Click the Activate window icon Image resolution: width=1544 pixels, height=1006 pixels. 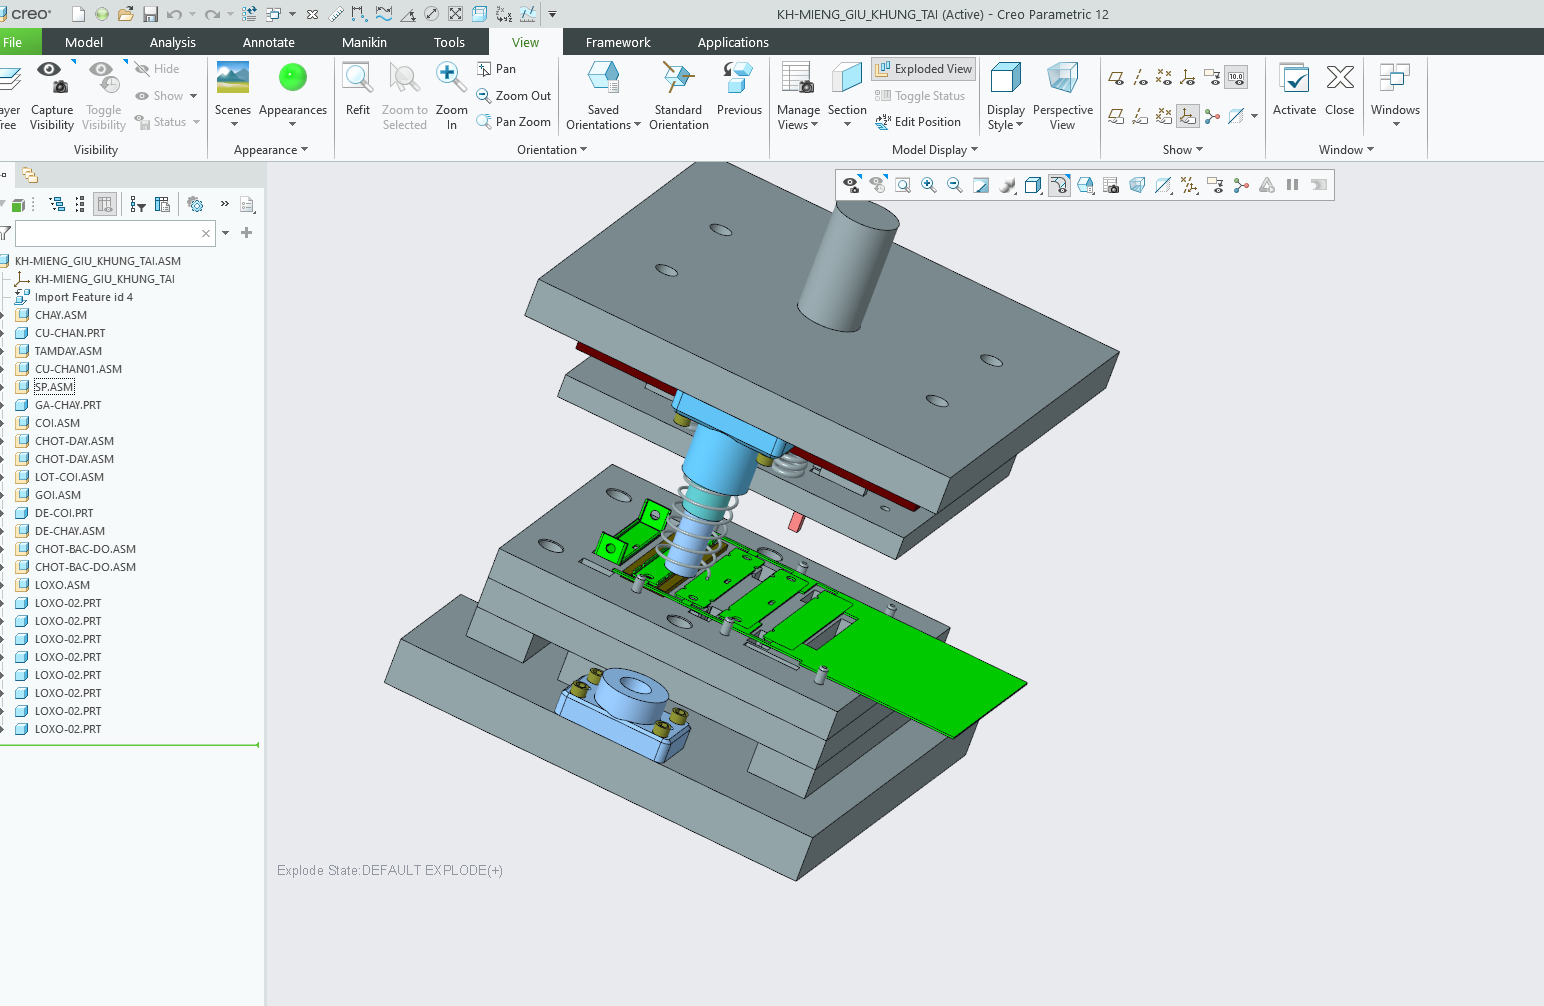(1294, 80)
